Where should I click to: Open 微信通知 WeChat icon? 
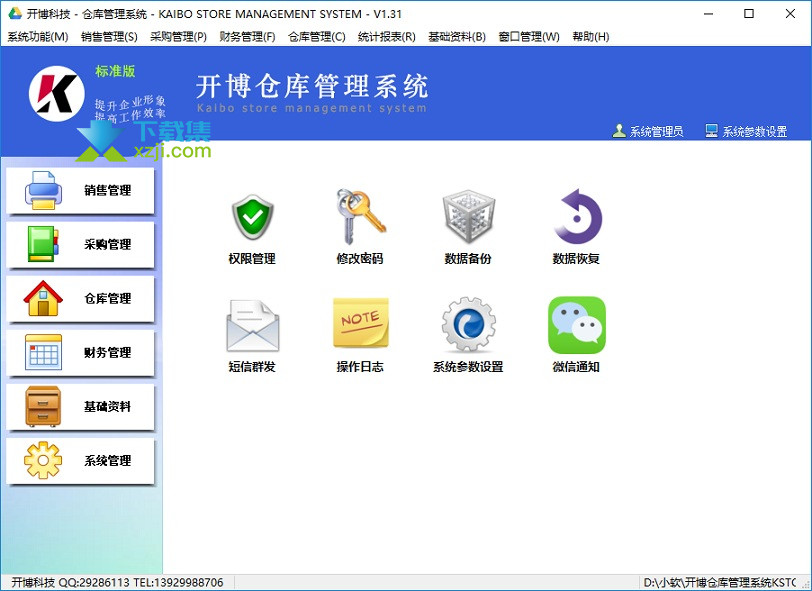(576, 325)
